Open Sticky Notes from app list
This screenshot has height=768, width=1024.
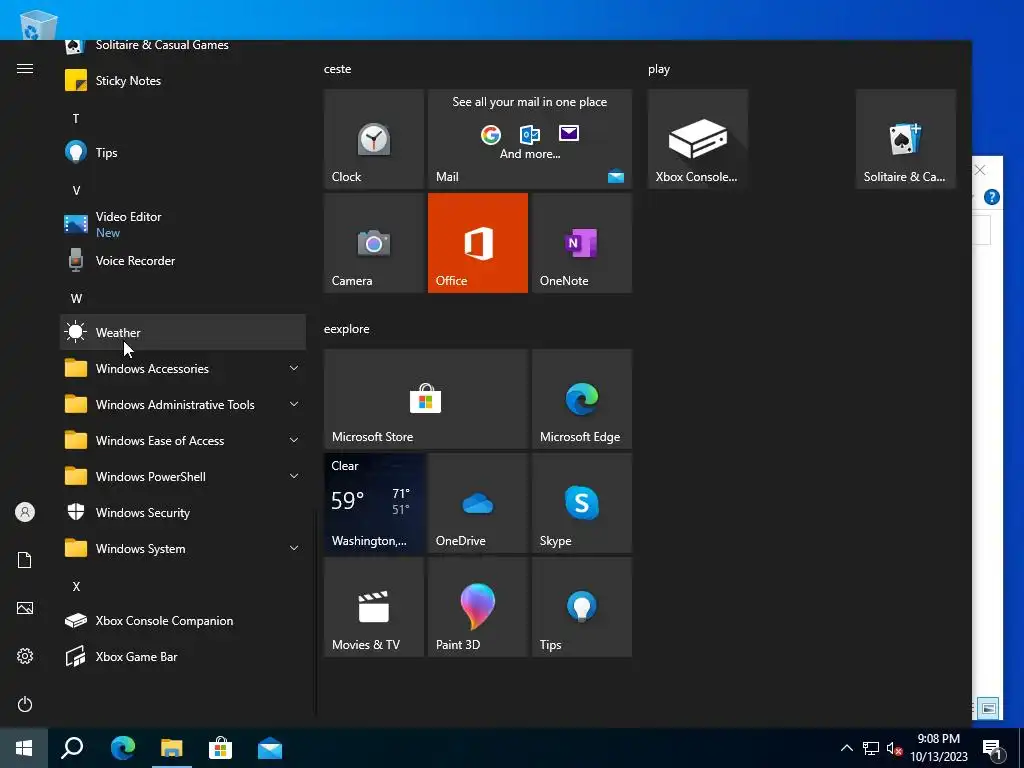(x=183, y=81)
